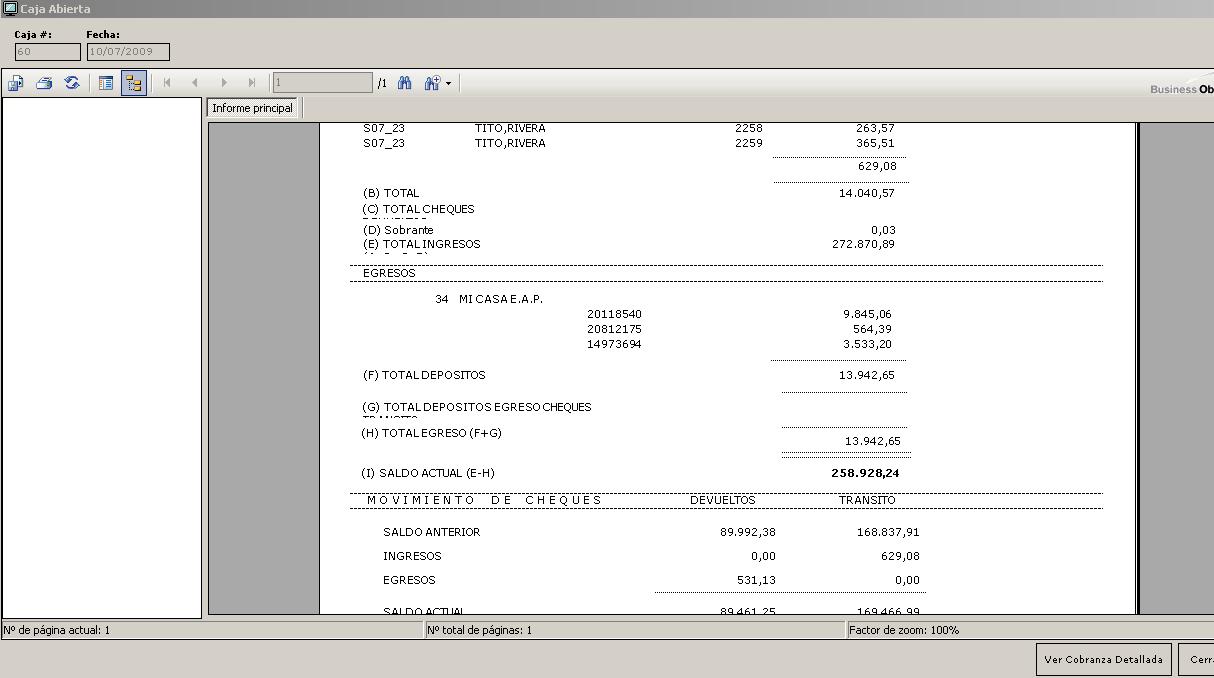Viewport: 1214px width, 678px height.
Task: Click check number 2259
Action: (748, 143)
